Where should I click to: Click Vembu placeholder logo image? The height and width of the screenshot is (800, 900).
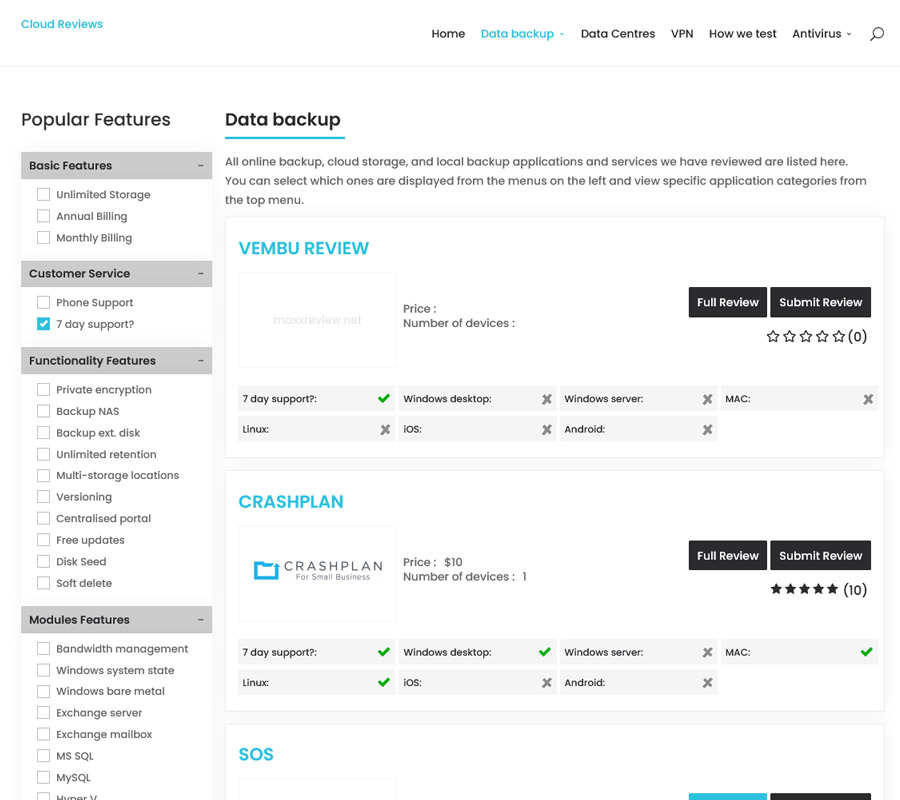coord(317,320)
